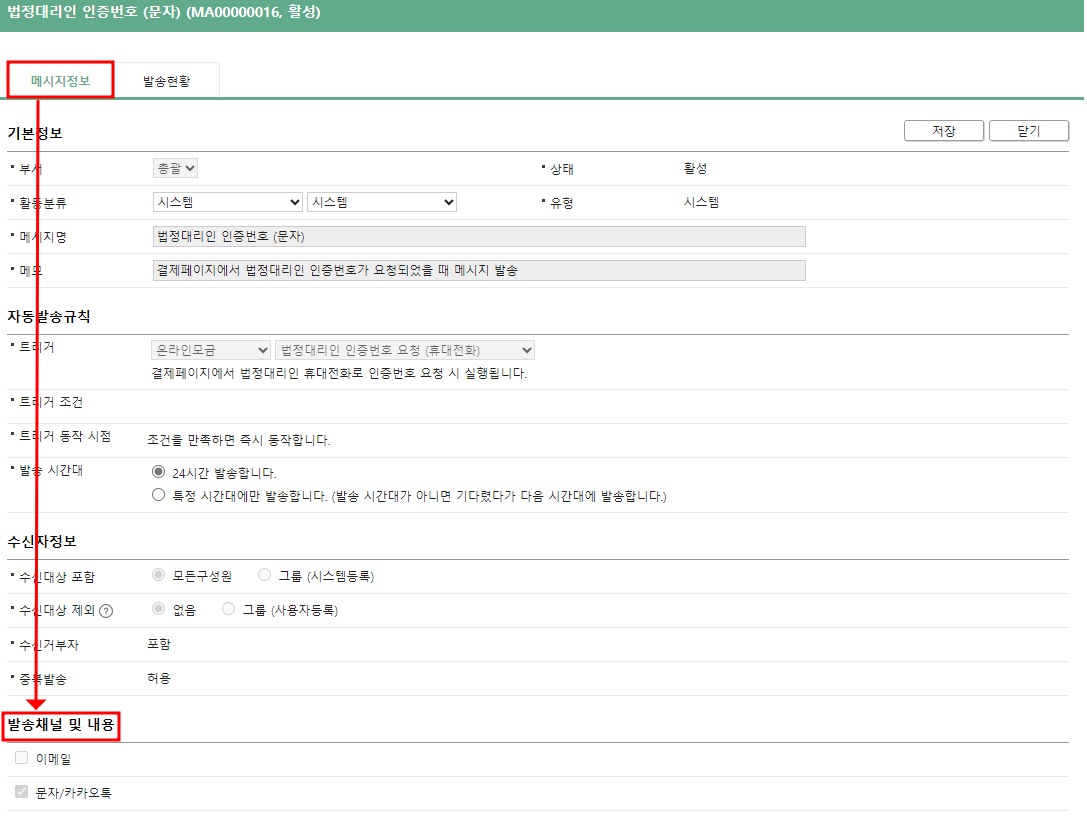1087x818 pixels.
Task: Switch to the 메시지정보 tab
Action: tap(60, 81)
